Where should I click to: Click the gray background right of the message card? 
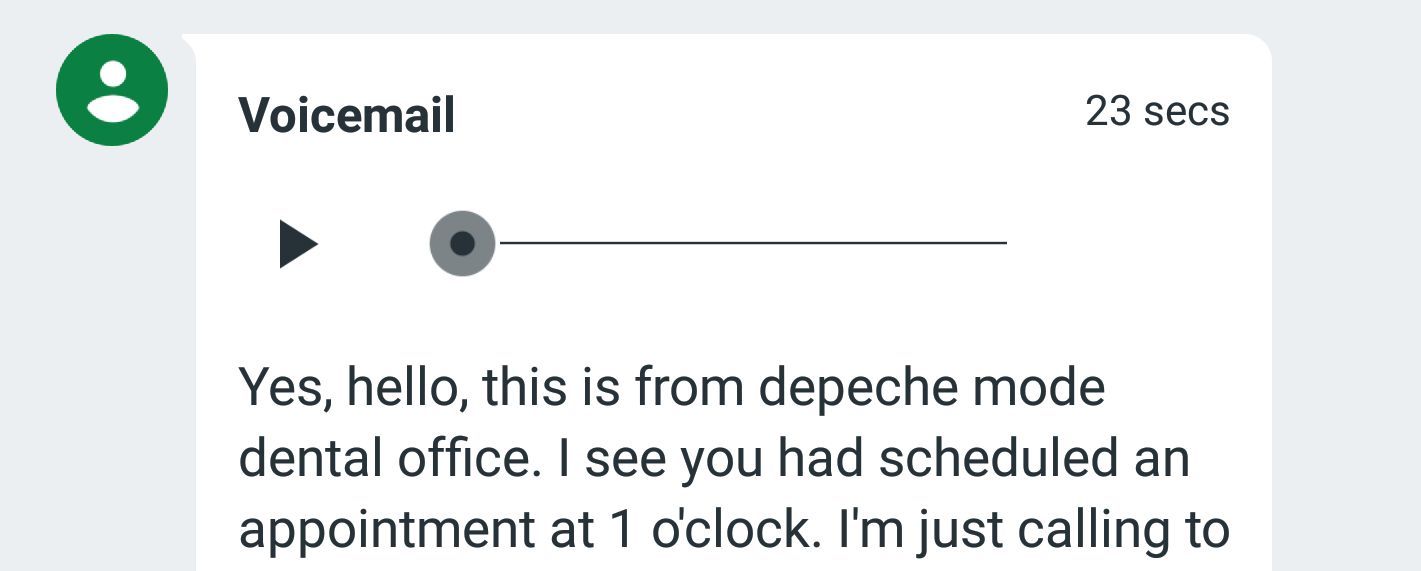point(1345,300)
